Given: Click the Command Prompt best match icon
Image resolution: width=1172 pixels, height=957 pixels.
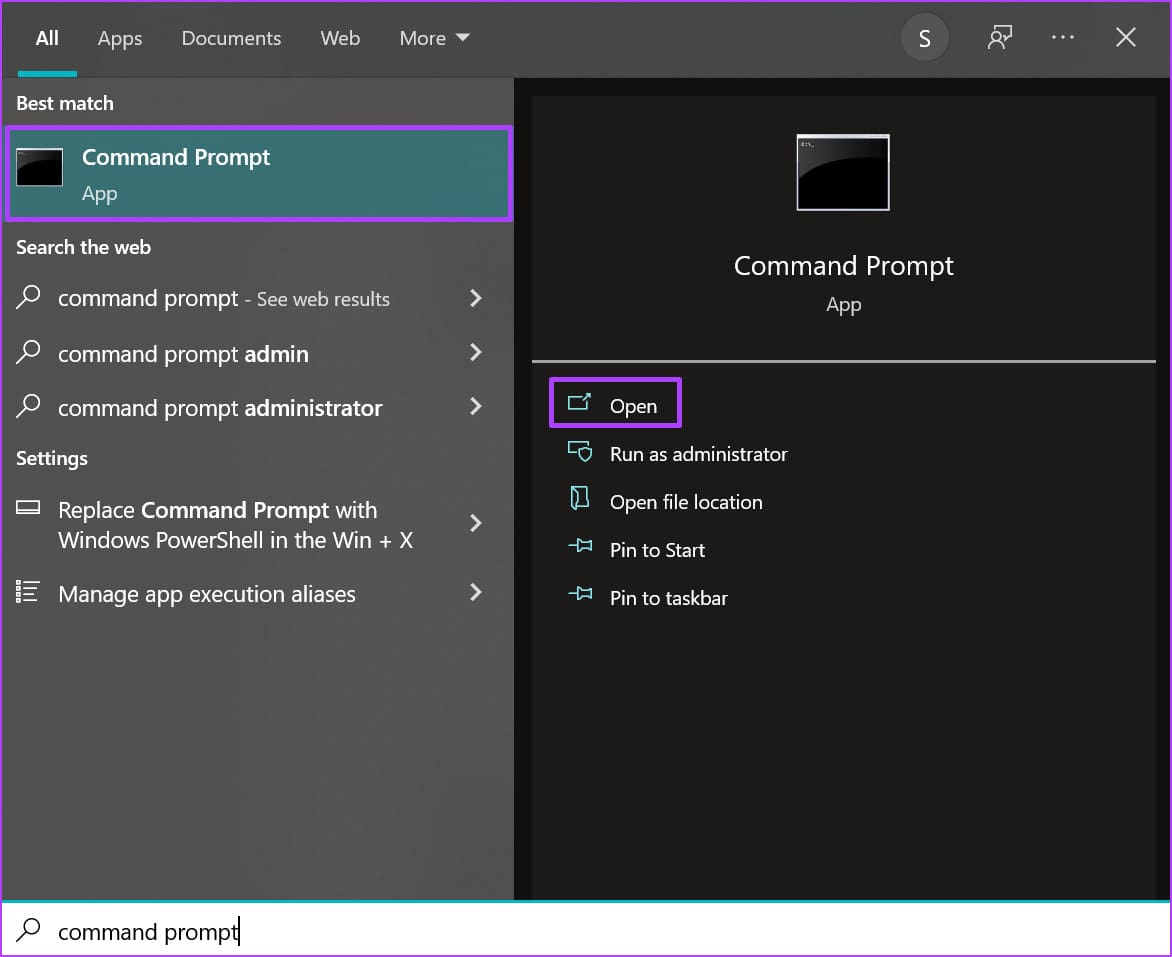Looking at the screenshot, I should 40,167.
